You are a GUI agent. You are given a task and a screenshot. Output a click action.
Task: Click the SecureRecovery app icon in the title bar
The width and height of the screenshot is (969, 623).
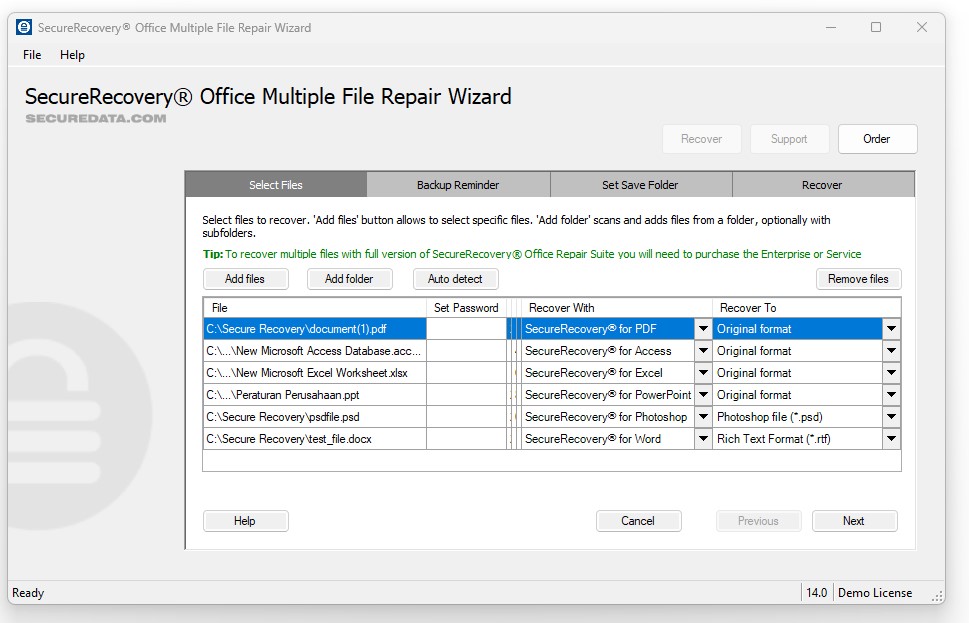coord(22,27)
